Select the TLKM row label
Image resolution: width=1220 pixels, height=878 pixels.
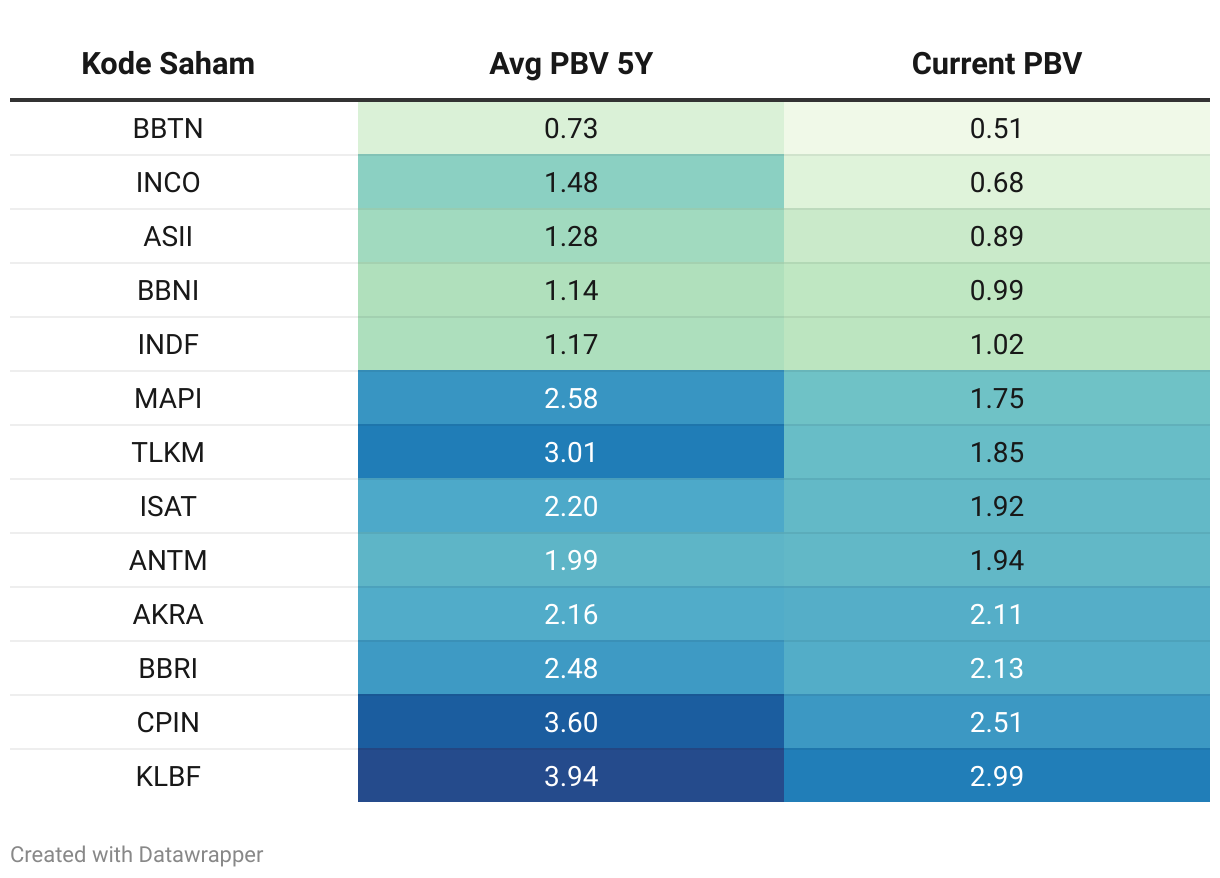pyautogui.click(x=168, y=453)
